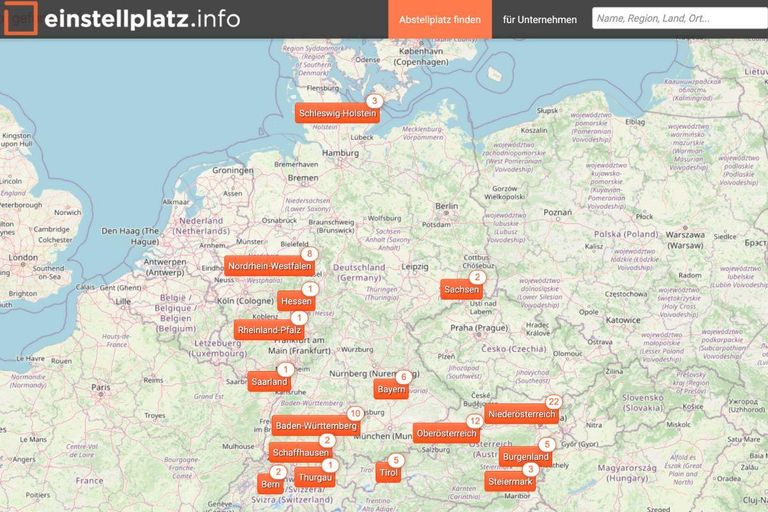Select the Sachsen region marker
The height and width of the screenshot is (512, 768).
(x=461, y=289)
